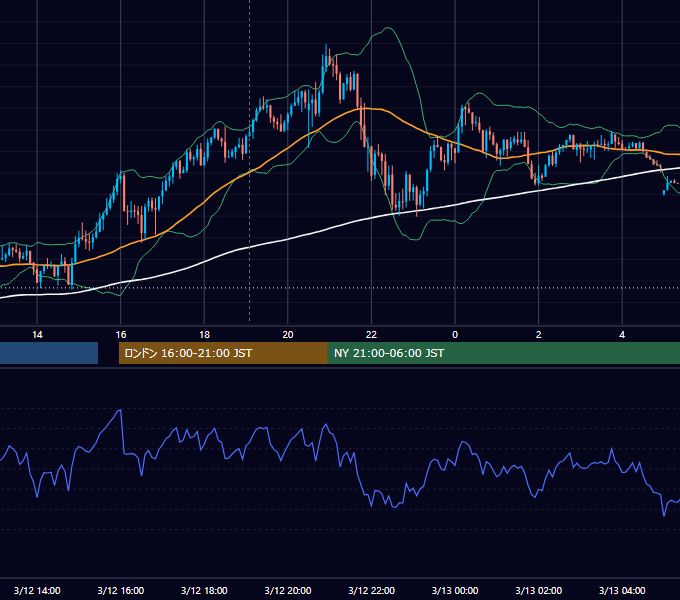Click the 3/12 14:00 date label
The image size is (680, 600).
click(x=37, y=590)
